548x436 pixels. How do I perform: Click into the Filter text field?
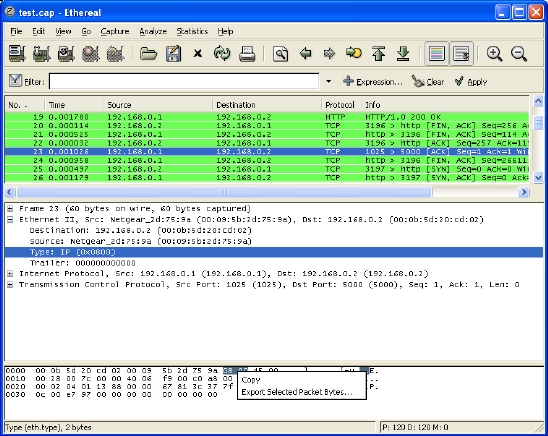pos(184,81)
